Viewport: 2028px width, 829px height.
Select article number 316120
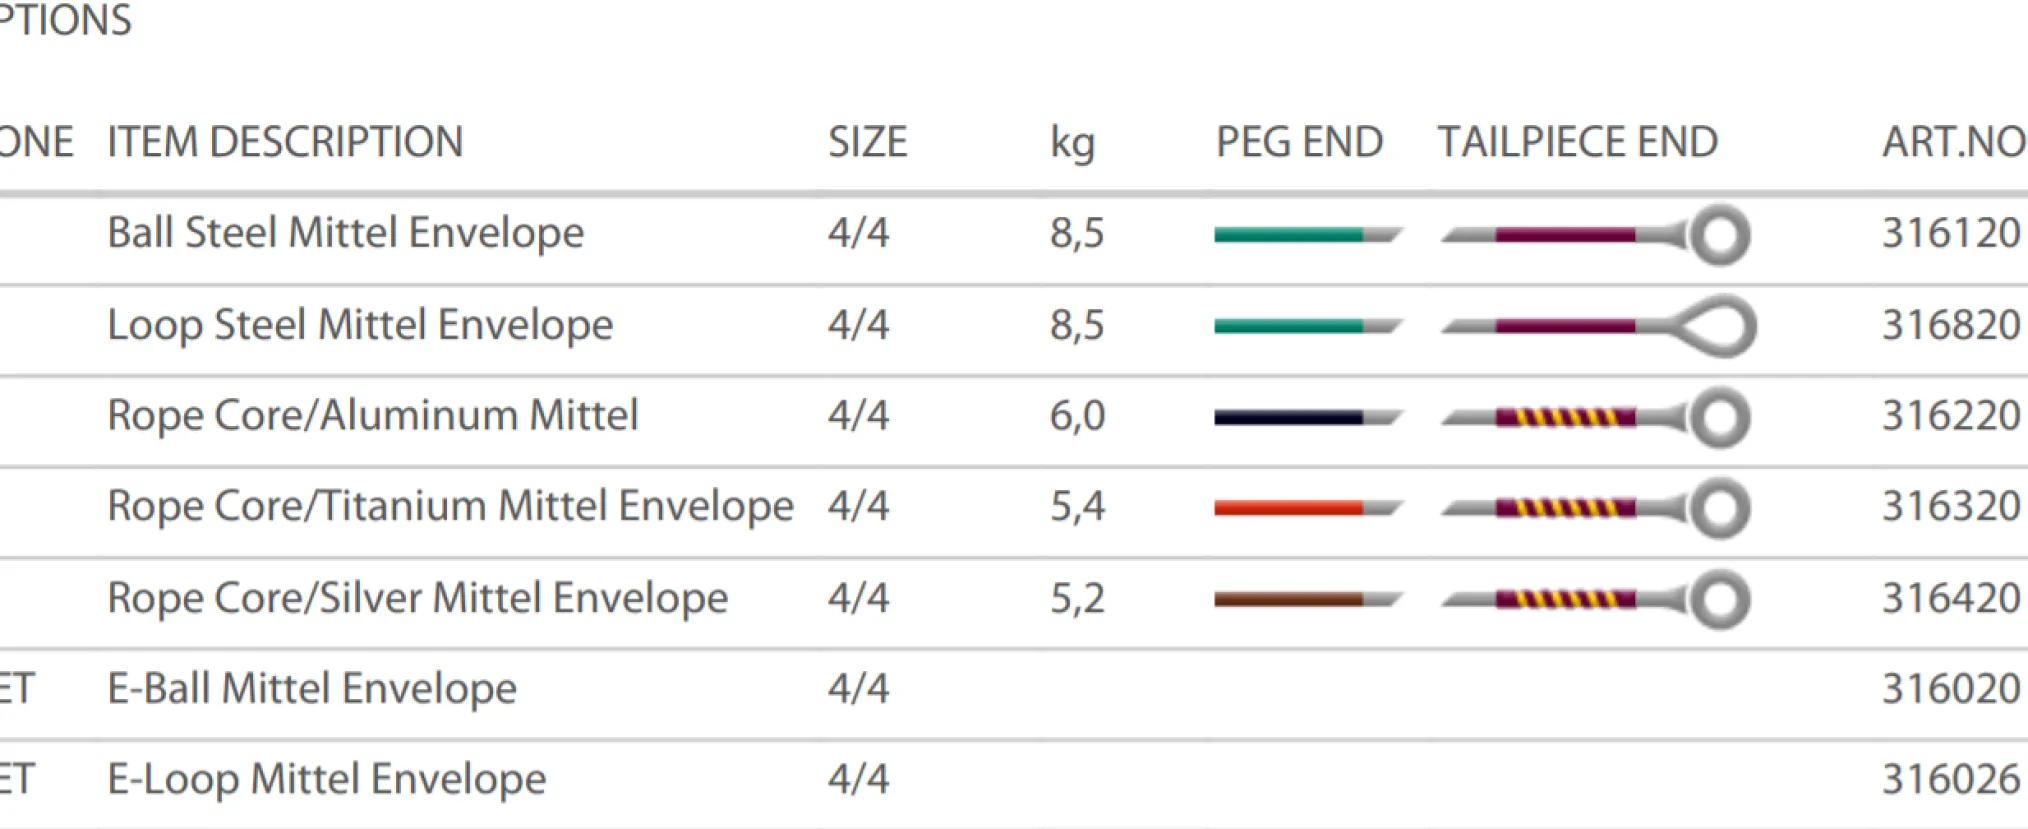(1951, 233)
